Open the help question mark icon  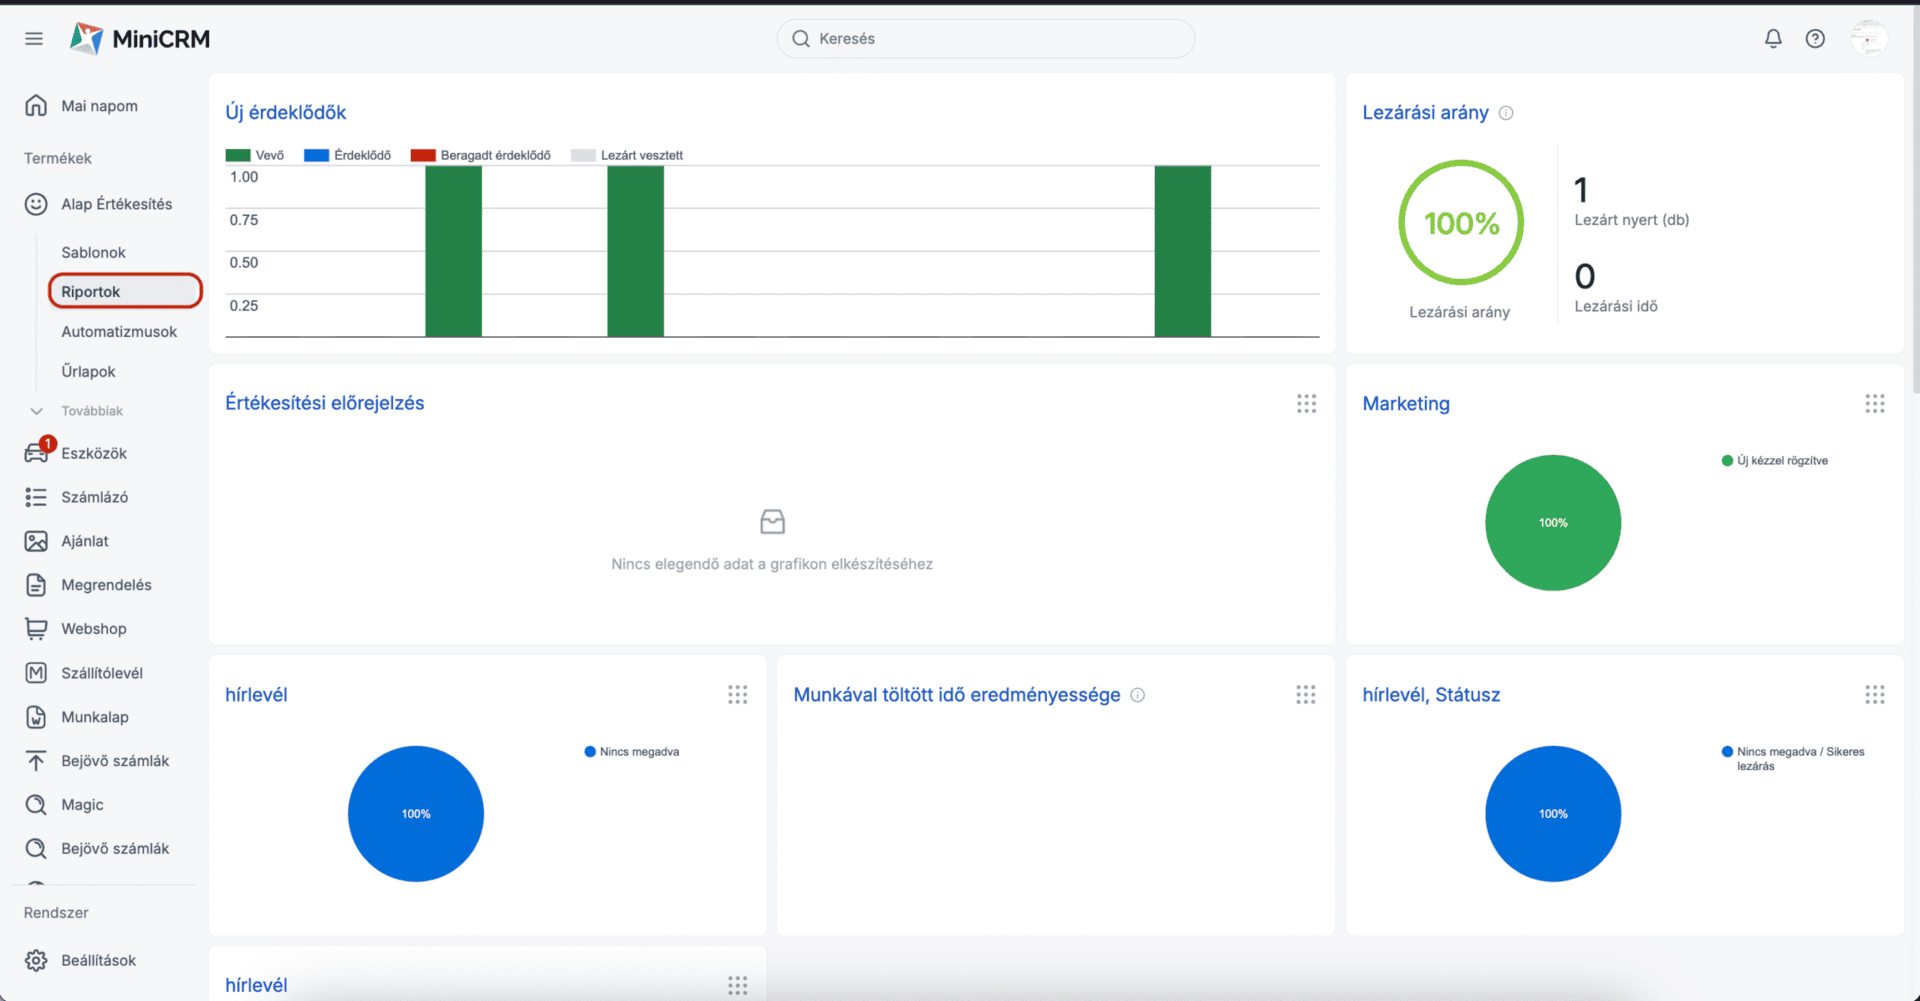(x=1815, y=39)
